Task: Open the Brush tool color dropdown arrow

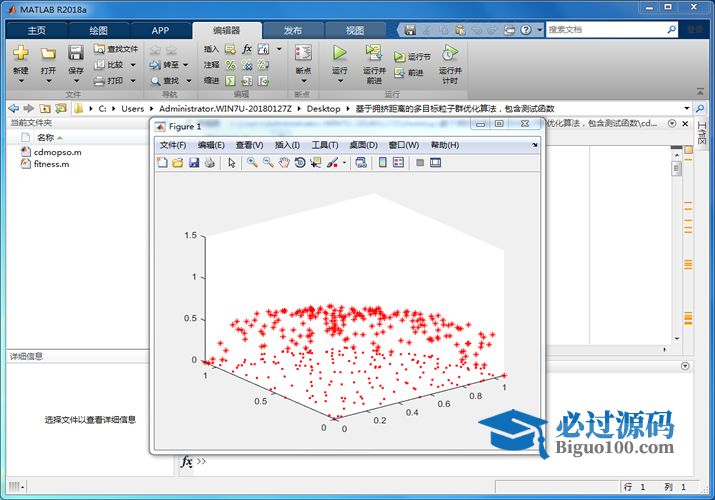Action: (x=344, y=163)
